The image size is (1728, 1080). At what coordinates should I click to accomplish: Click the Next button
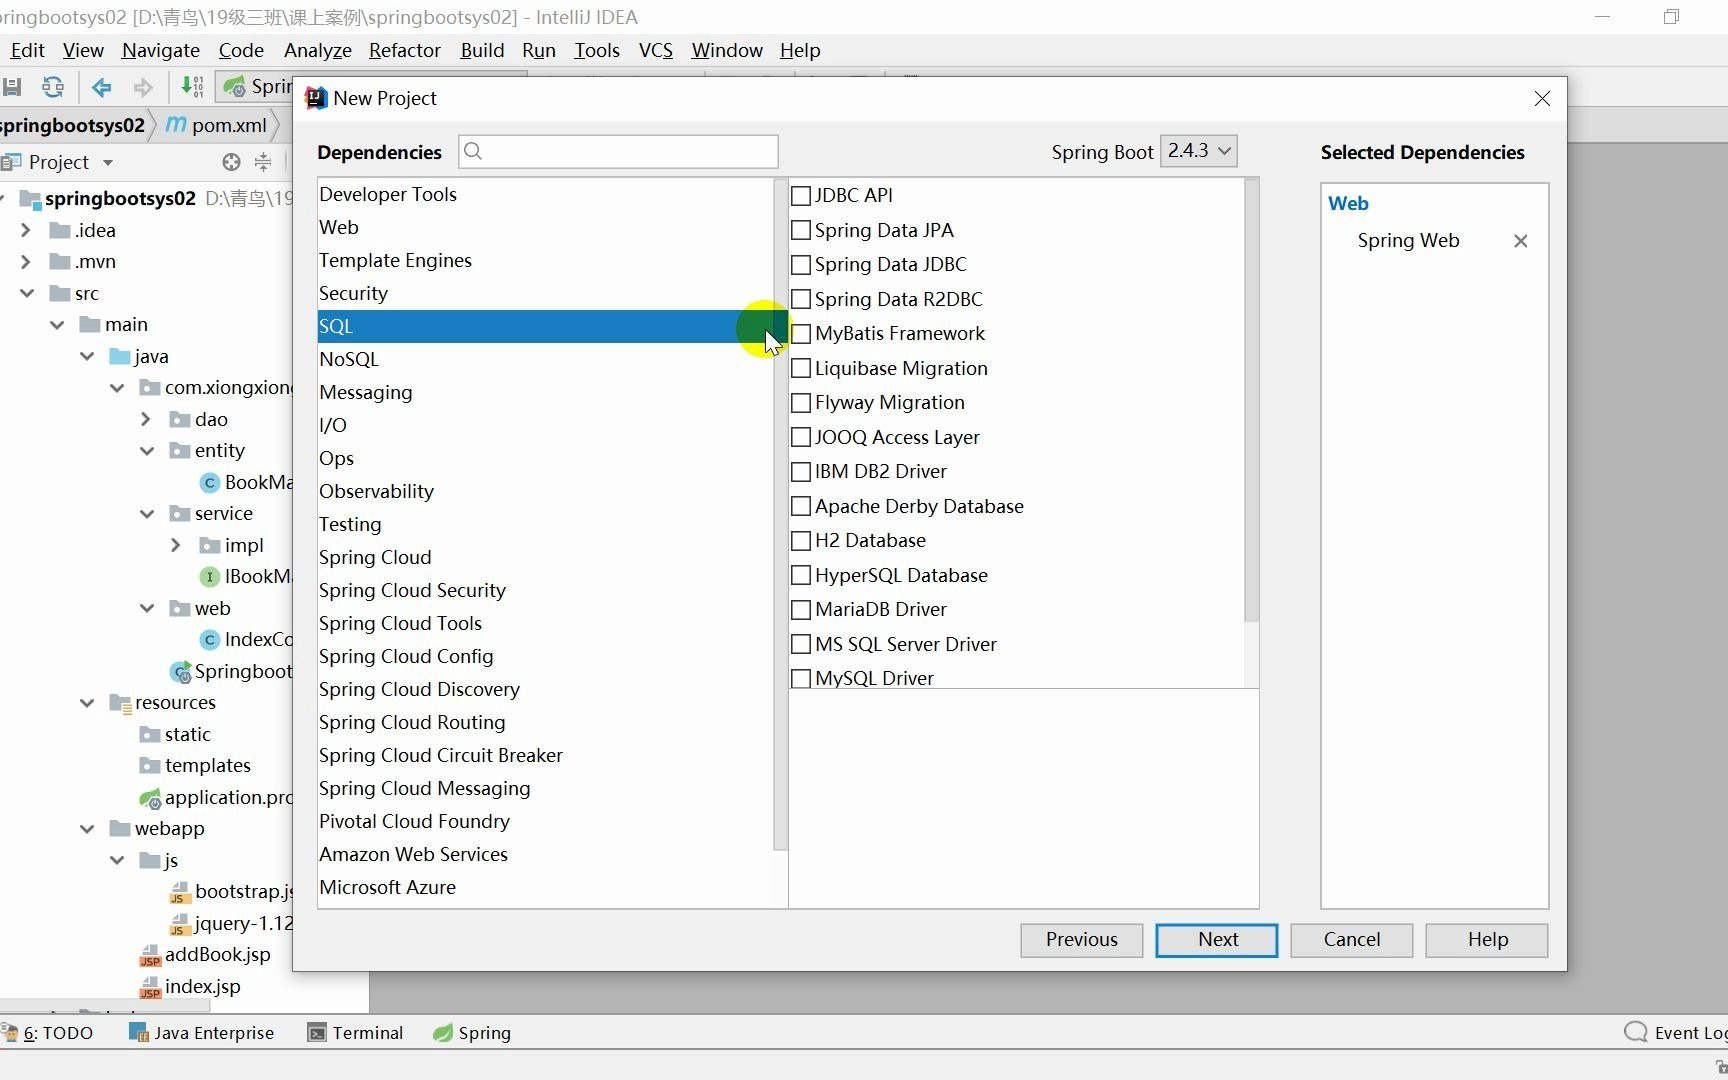pos(1217,940)
